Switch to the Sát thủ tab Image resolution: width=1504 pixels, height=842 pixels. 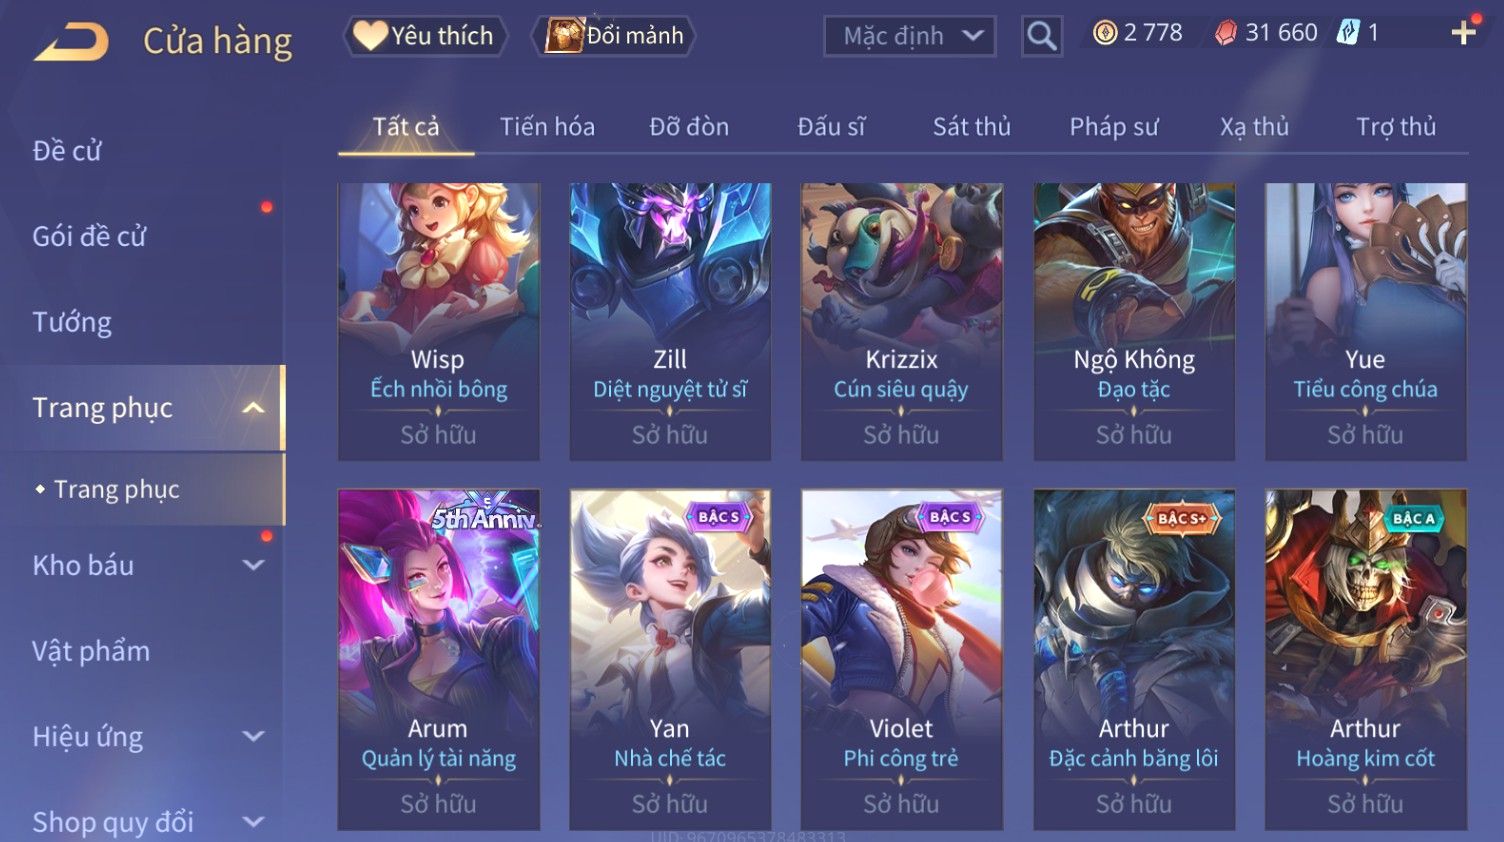971,127
